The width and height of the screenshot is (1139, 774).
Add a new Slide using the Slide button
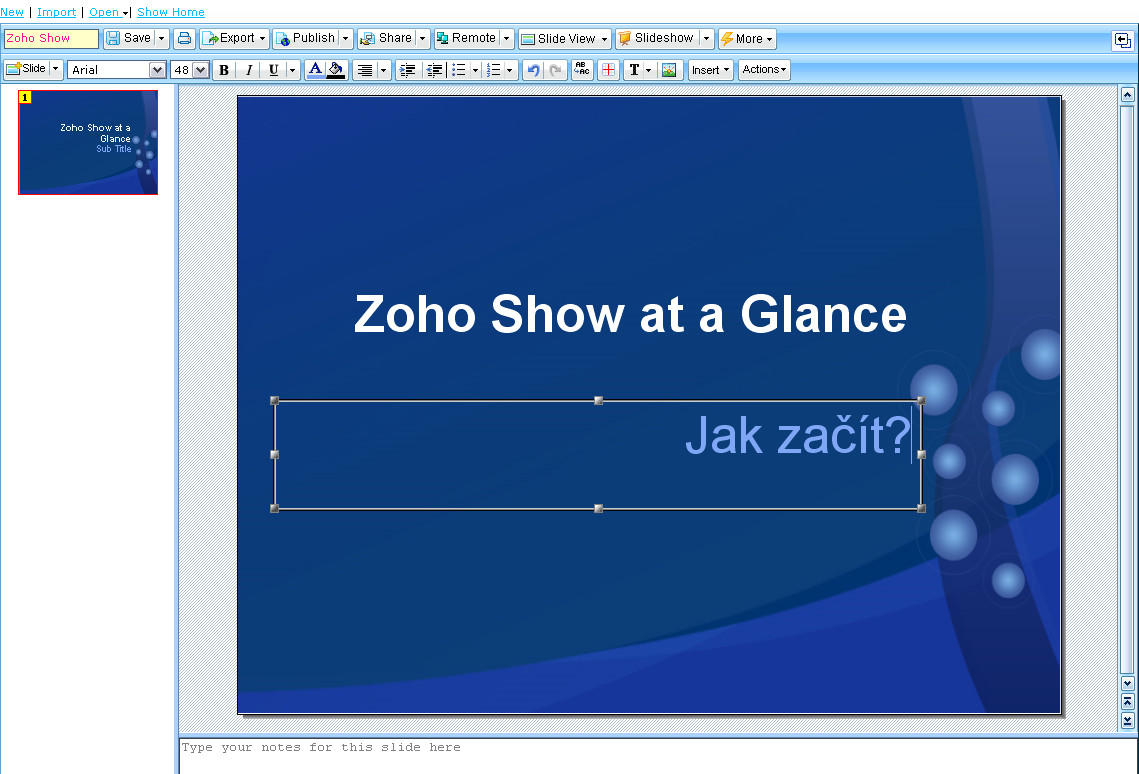tap(26, 69)
